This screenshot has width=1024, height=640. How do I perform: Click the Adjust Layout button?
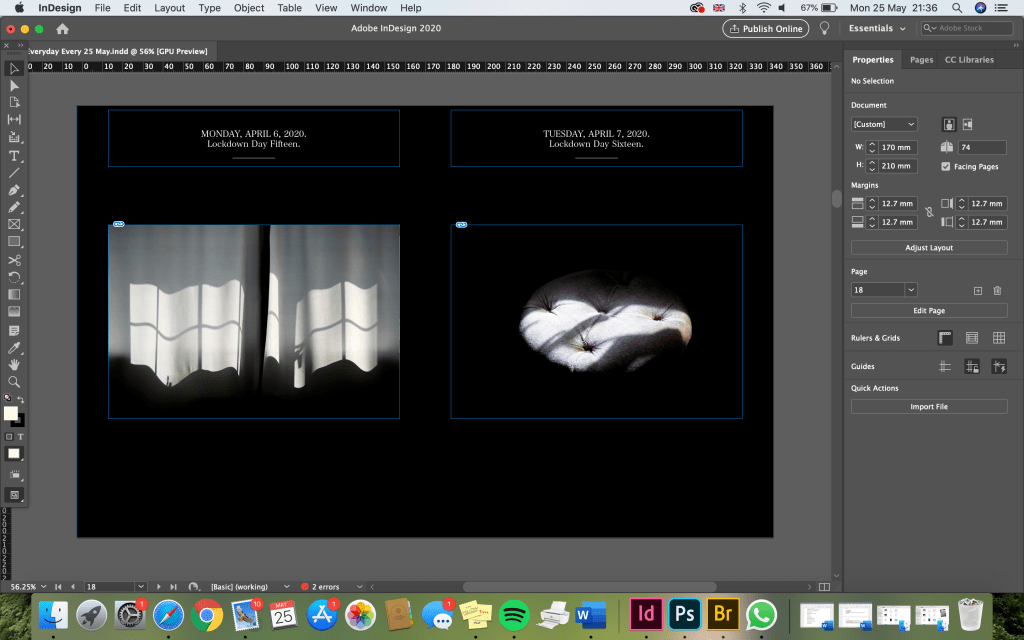tap(929, 247)
